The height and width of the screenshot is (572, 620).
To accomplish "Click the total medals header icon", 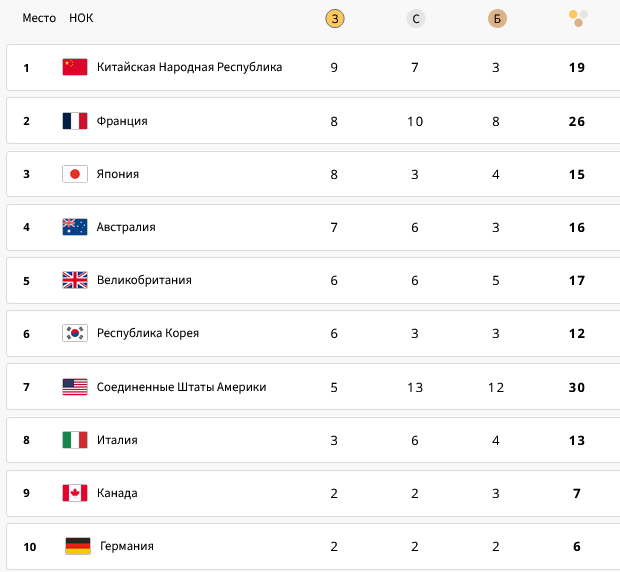I will click(577, 18).
